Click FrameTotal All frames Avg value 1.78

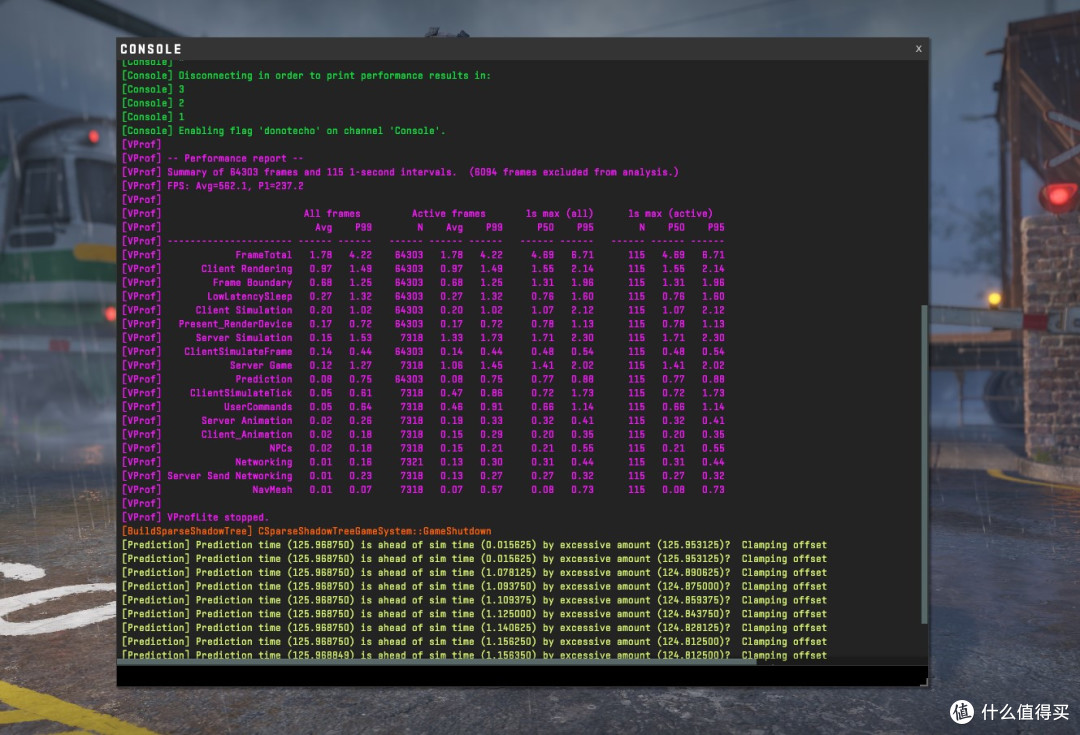(x=321, y=255)
